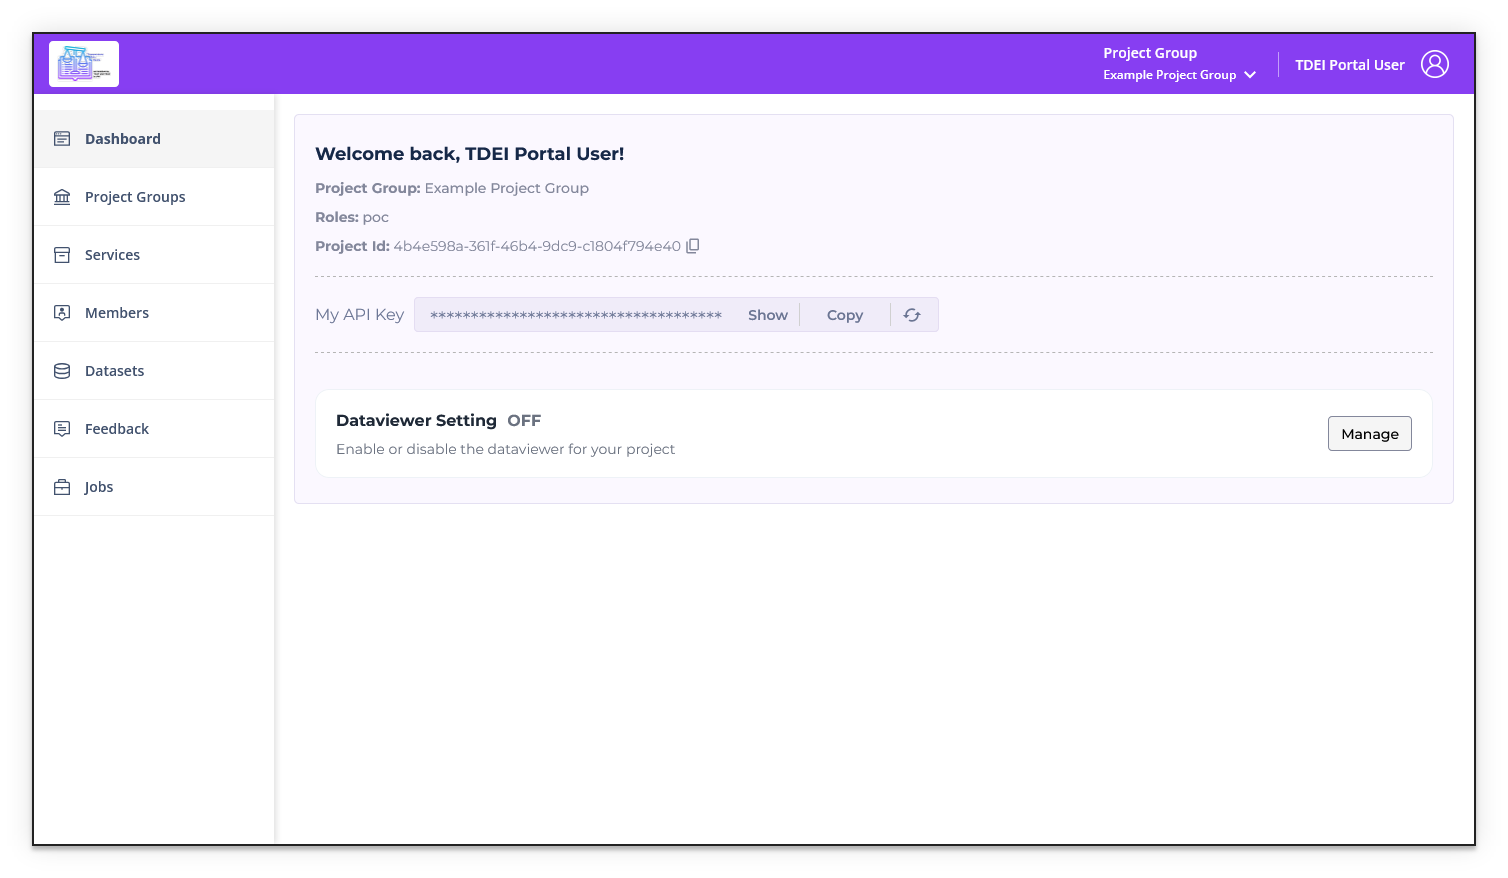Click the masked API key field
The width and height of the screenshot is (1508, 878).
[x=575, y=315]
